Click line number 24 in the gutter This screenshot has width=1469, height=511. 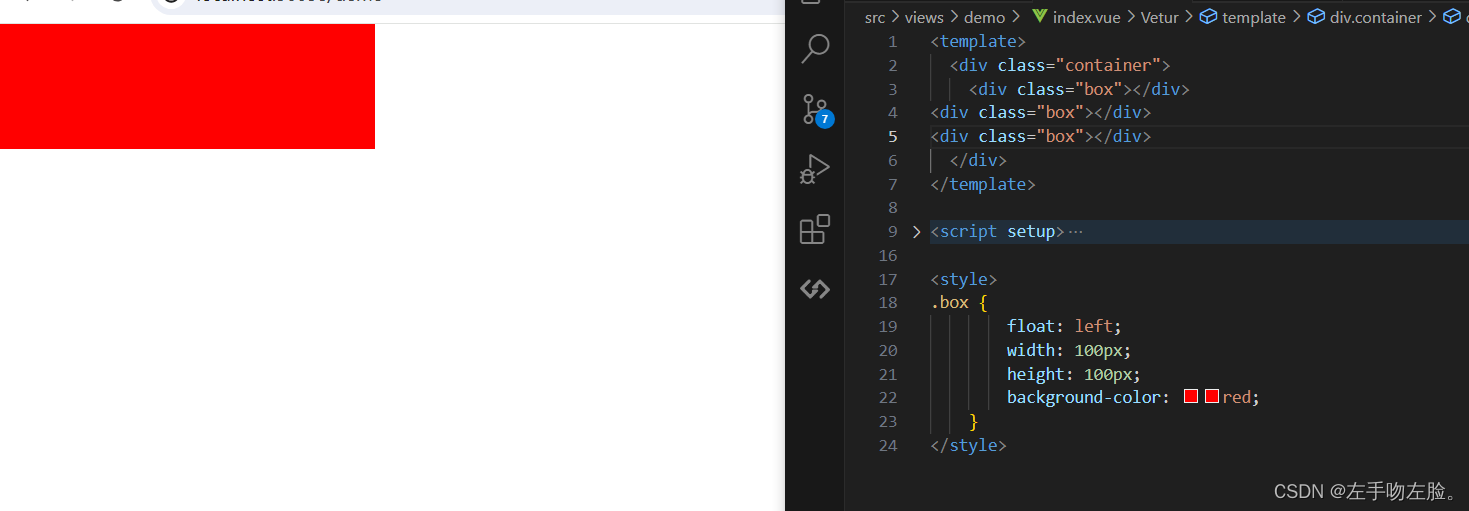click(888, 446)
